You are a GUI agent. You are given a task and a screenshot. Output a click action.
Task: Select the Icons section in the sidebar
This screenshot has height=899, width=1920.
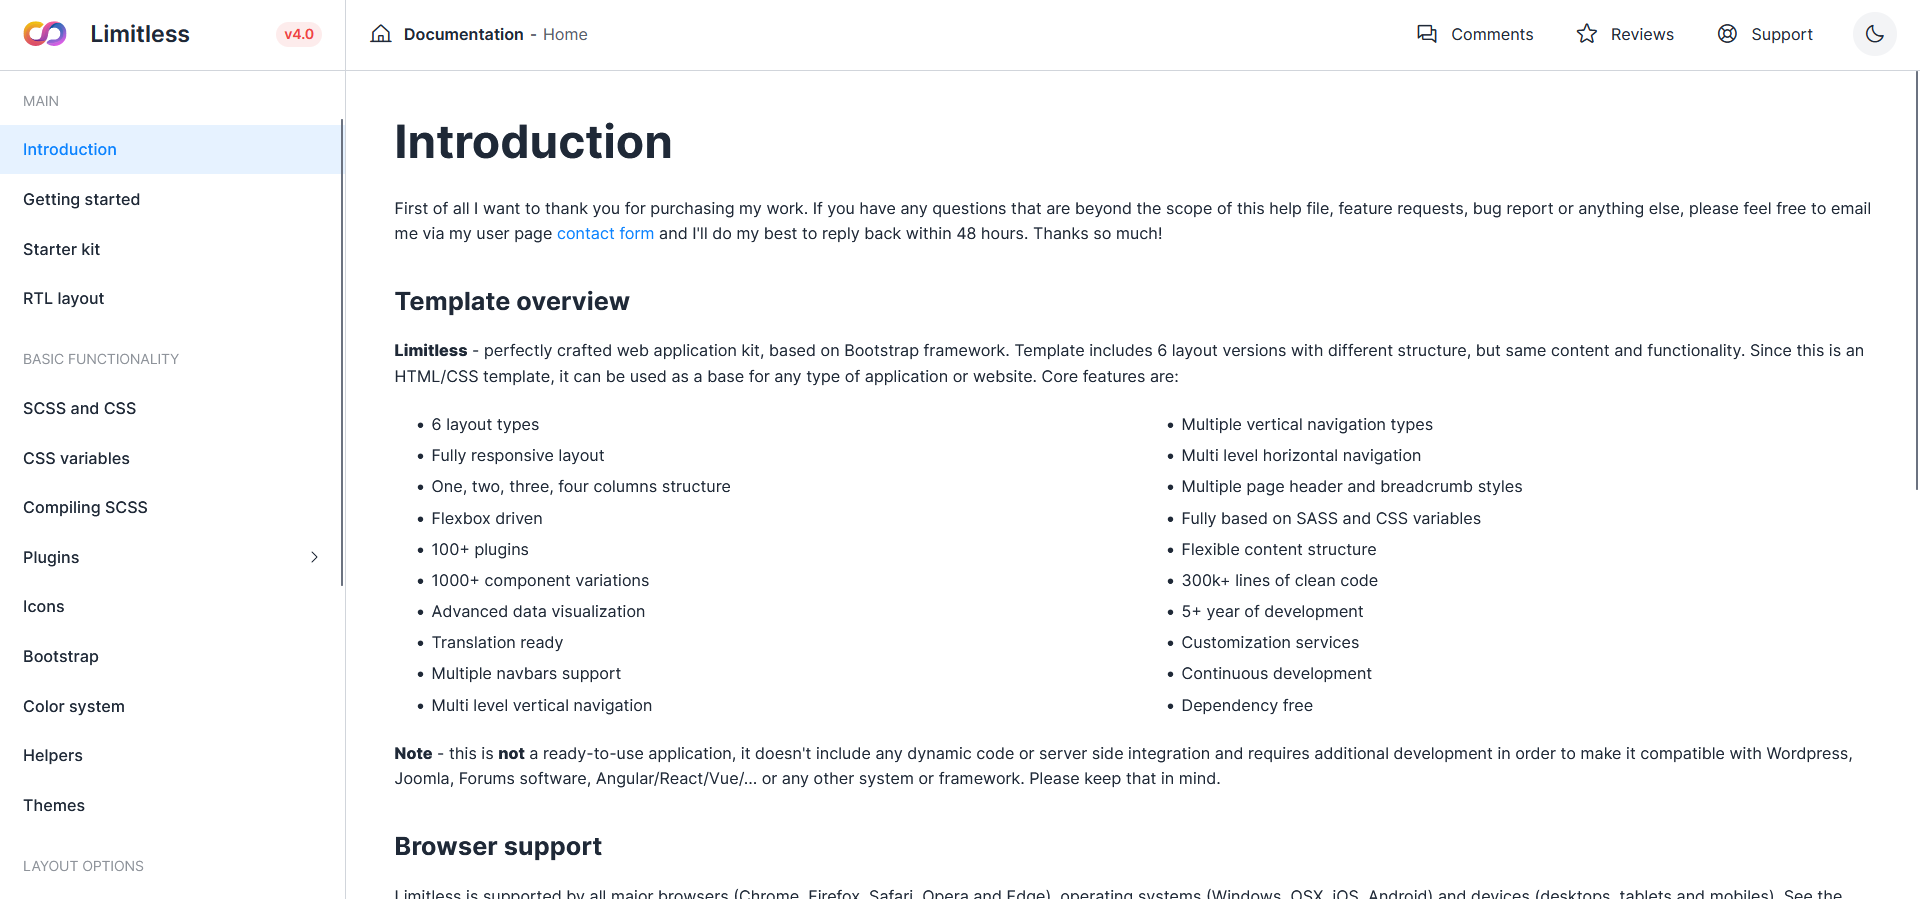[44, 606]
